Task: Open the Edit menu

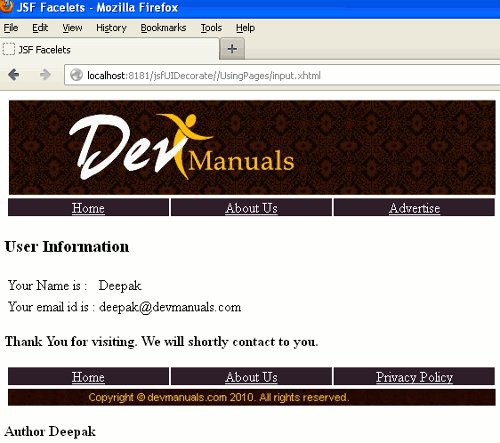Action: click(x=40, y=28)
